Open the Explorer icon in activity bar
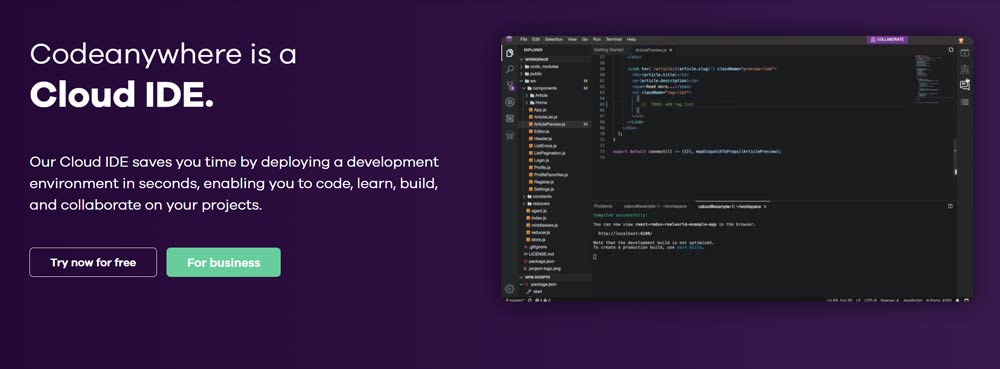This screenshot has width=1000, height=369. (x=510, y=53)
